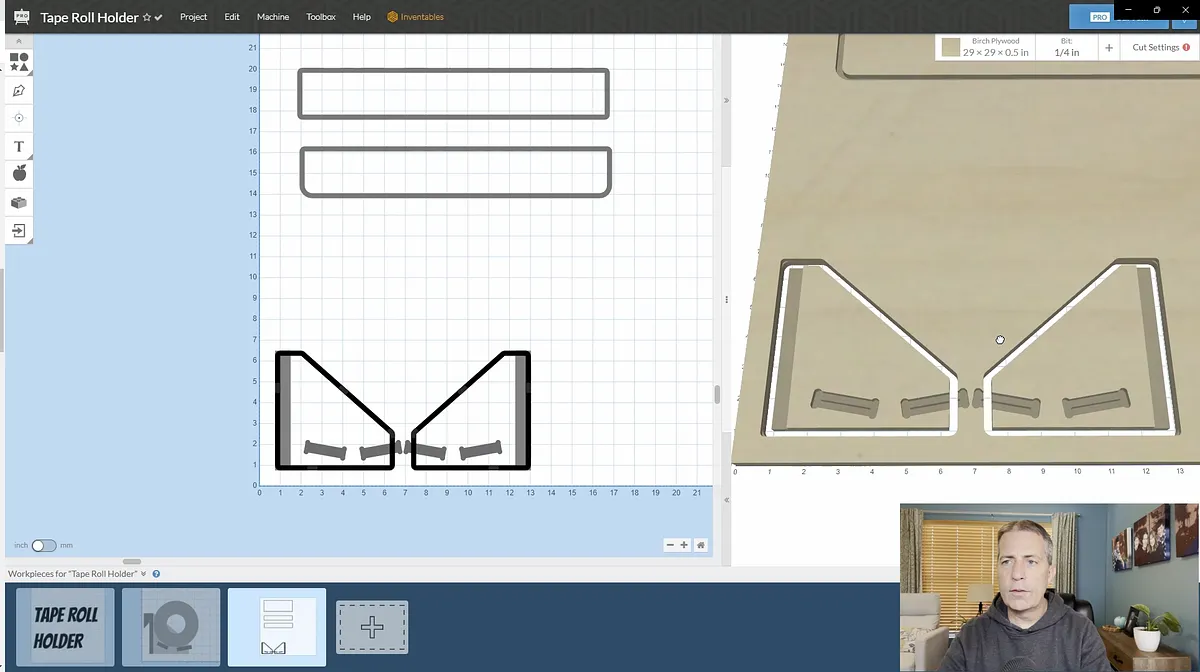This screenshot has width=1200, height=672.
Task: Zoom out with the minus button
Action: tap(670, 545)
